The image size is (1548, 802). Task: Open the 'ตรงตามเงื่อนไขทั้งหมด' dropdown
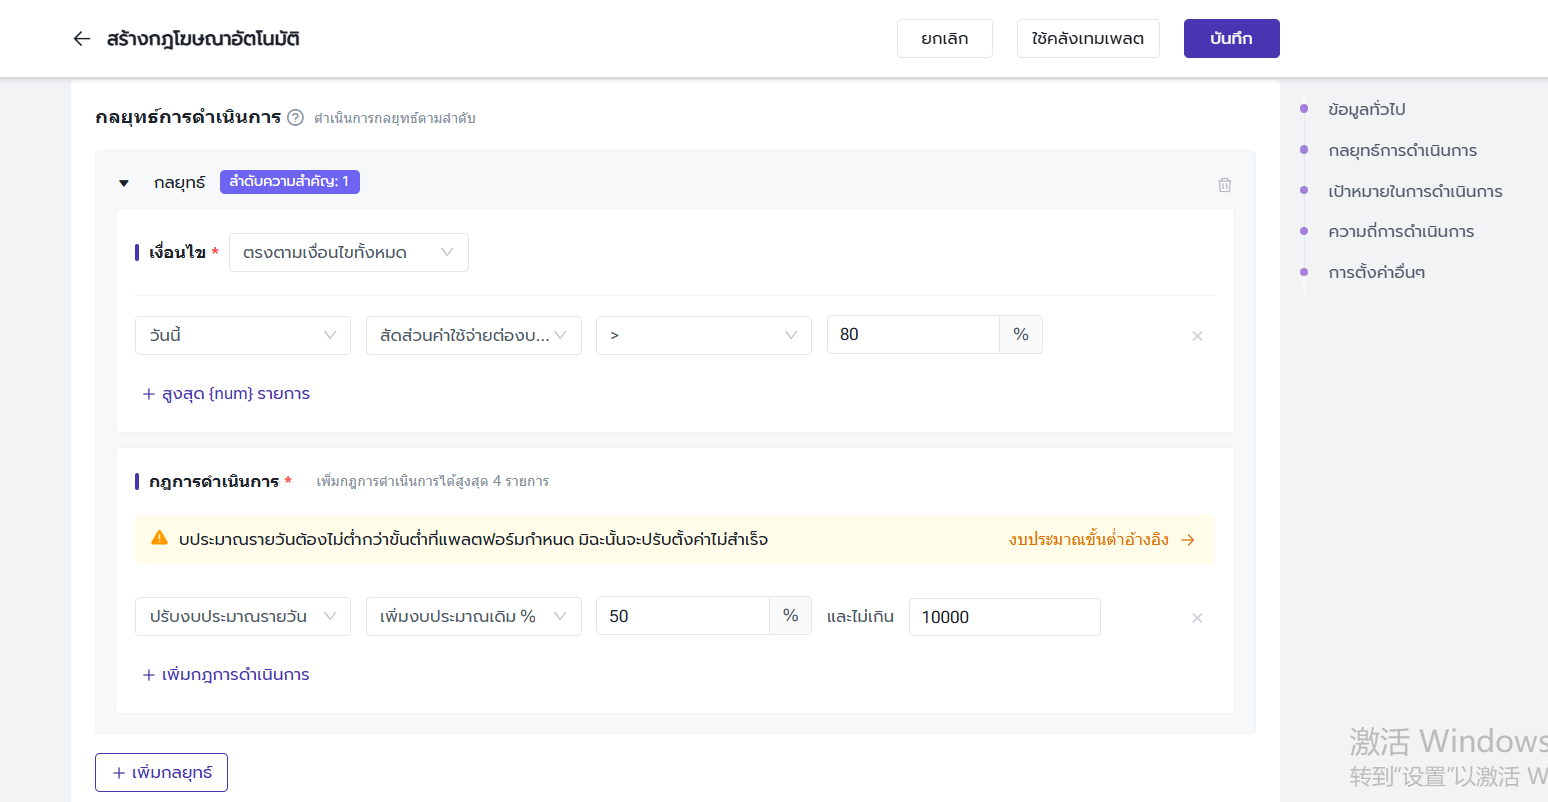click(348, 253)
